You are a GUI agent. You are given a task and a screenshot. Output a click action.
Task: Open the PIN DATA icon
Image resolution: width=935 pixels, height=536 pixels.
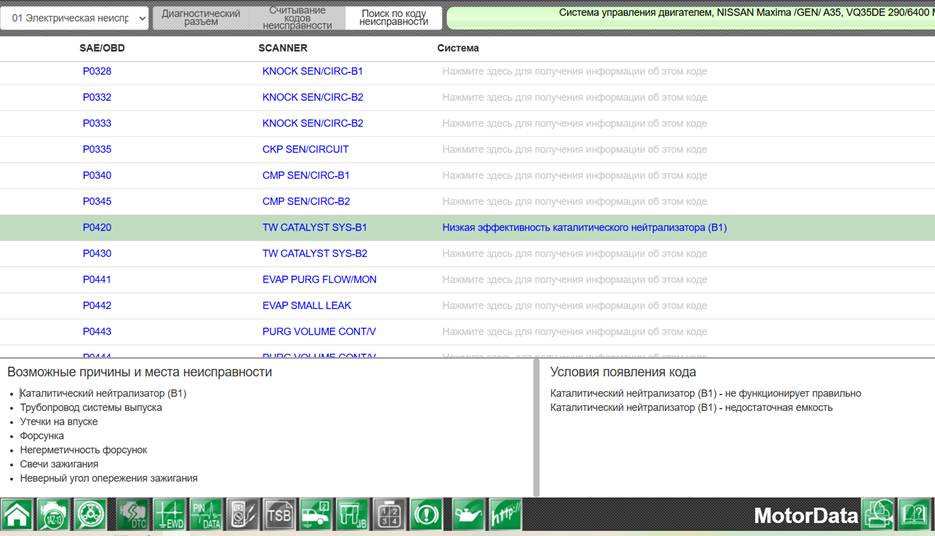click(206, 515)
